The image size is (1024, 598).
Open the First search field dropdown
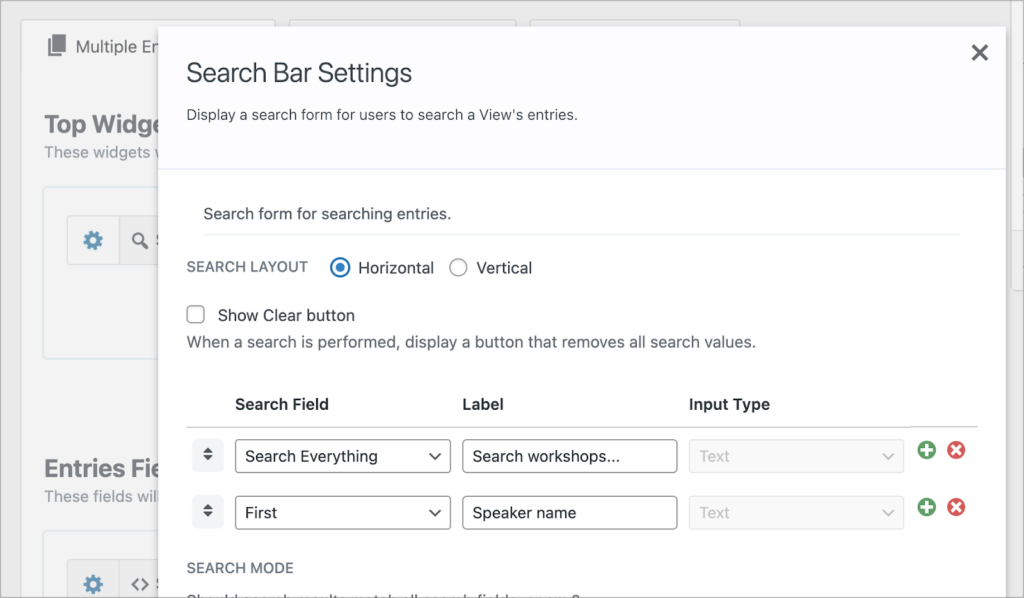[x=342, y=512]
